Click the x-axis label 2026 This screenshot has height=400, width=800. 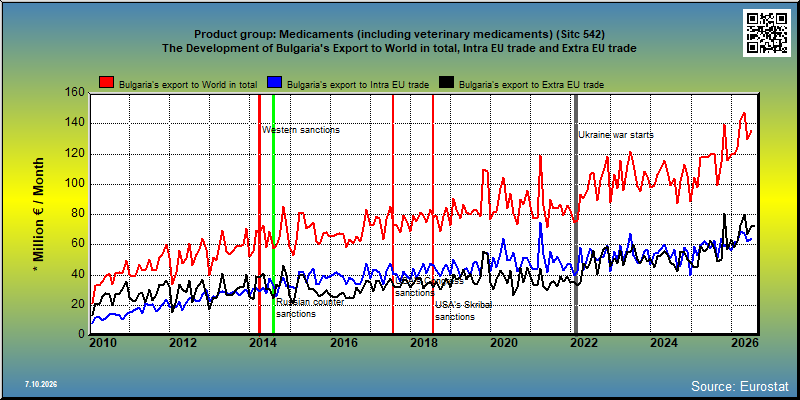coord(743,342)
